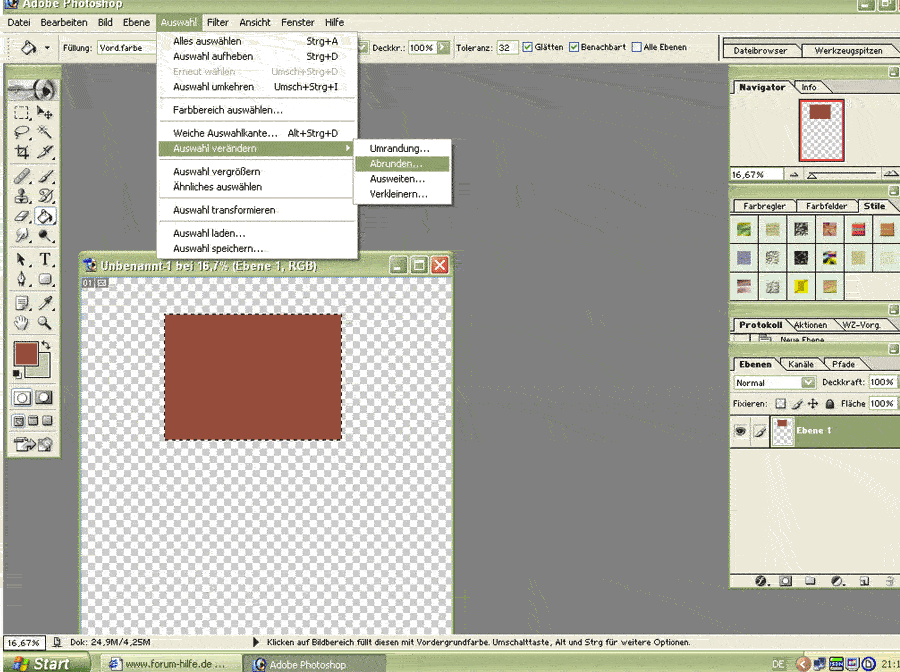Open the Normal blend mode dropdown

(x=808, y=382)
